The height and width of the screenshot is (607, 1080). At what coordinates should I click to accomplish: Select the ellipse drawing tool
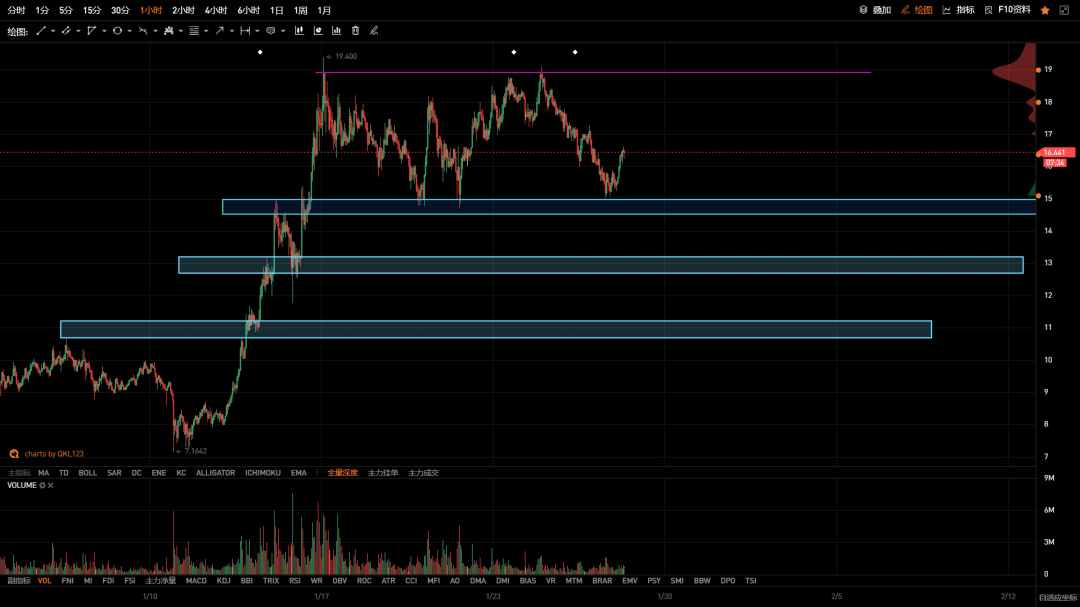tap(117, 31)
